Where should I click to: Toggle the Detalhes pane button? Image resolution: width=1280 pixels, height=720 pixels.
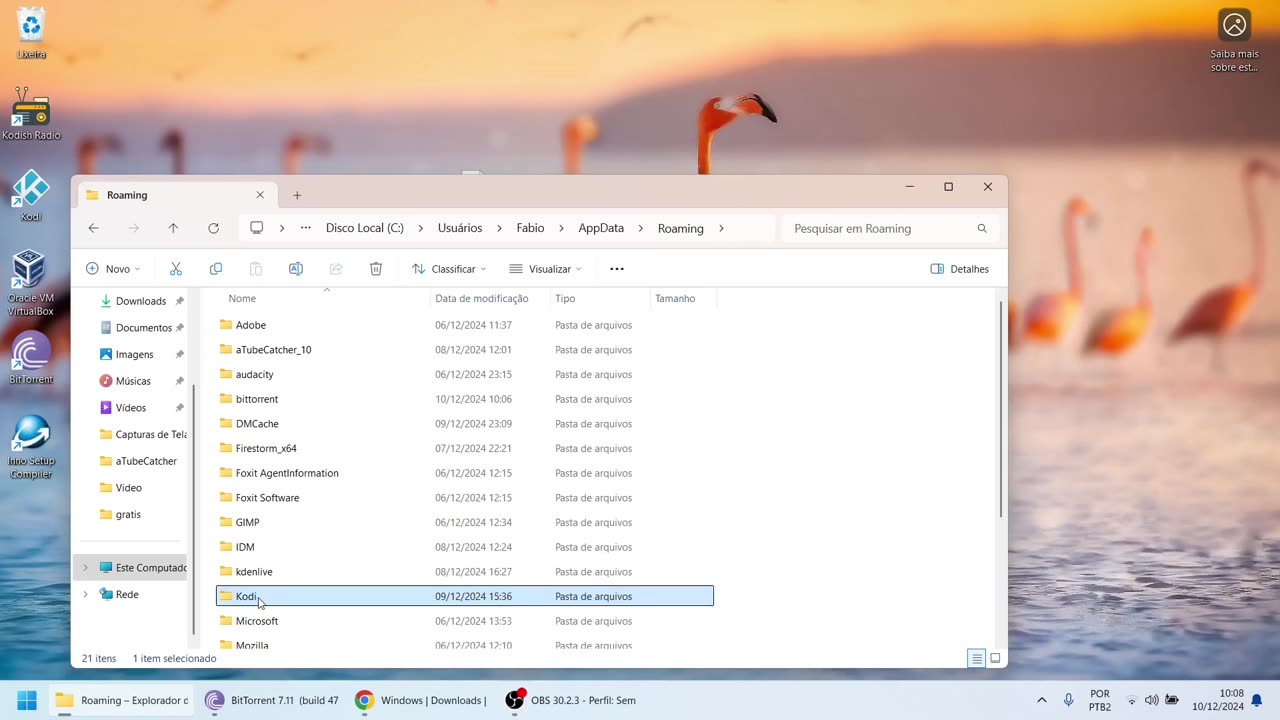click(959, 269)
